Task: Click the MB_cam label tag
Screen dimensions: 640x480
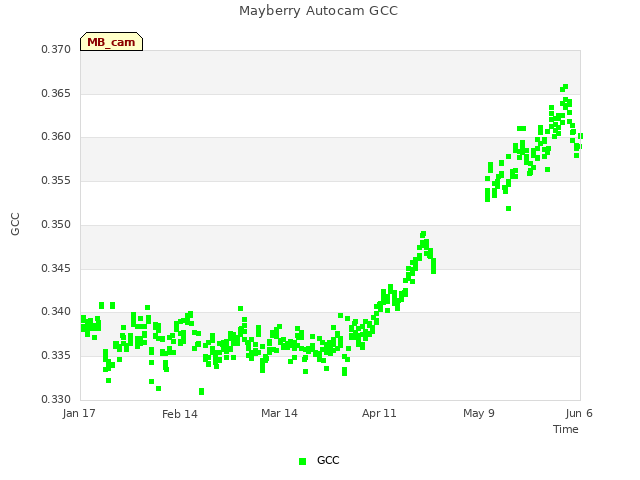Action: click(111, 42)
